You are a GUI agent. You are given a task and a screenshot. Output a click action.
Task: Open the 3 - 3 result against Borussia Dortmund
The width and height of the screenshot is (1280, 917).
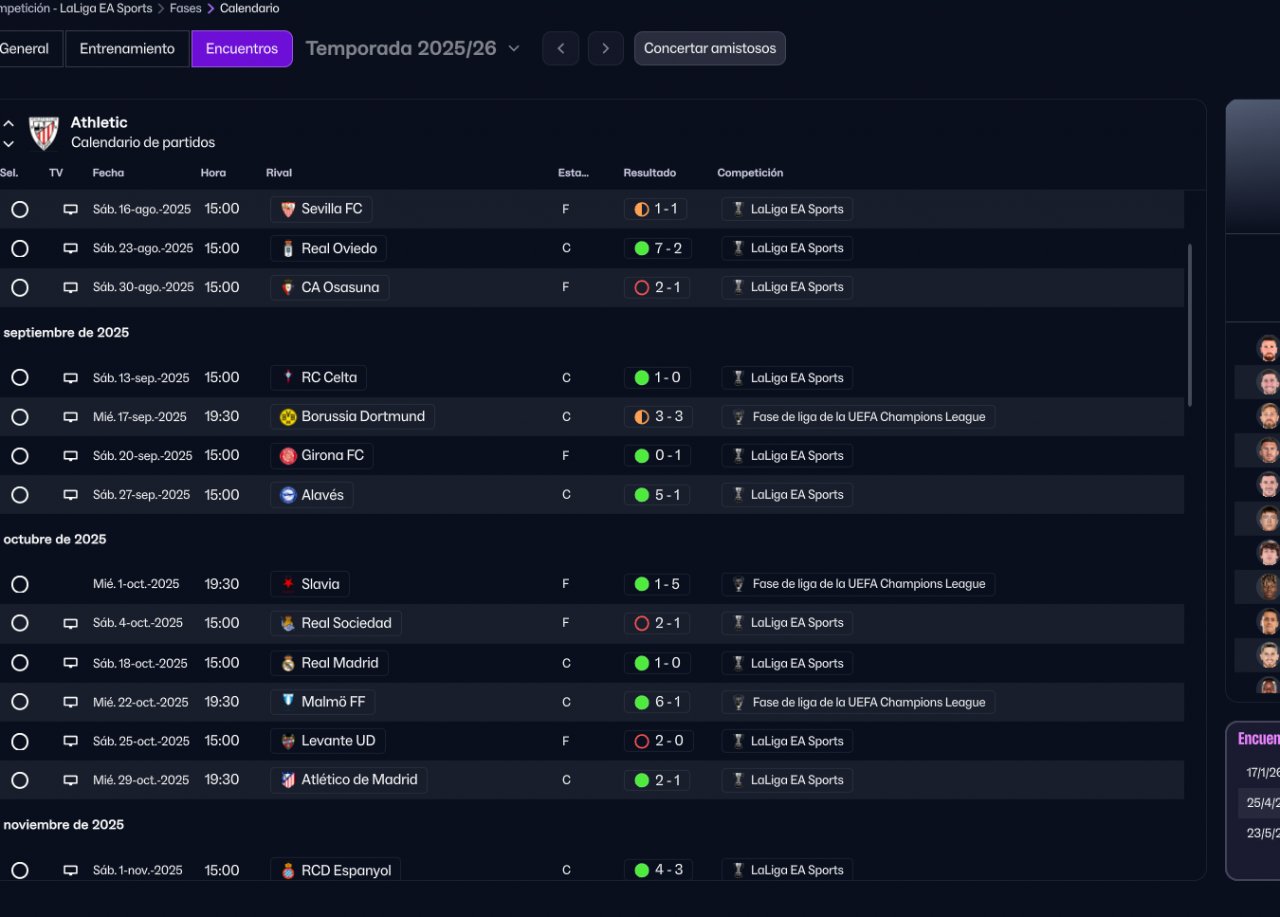coord(657,417)
